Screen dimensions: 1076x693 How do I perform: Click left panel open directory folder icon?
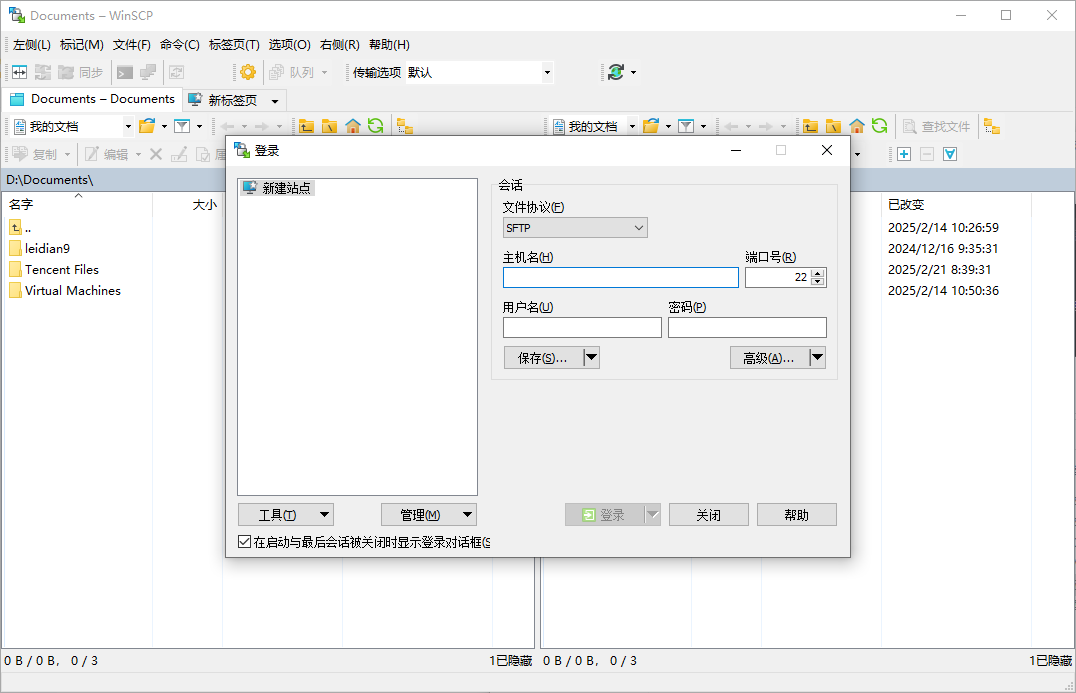click(147, 126)
